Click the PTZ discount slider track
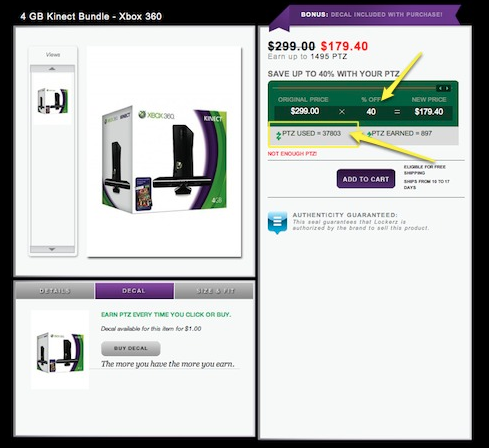The height and width of the screenshot is (448, 489). tap(354, 88)
